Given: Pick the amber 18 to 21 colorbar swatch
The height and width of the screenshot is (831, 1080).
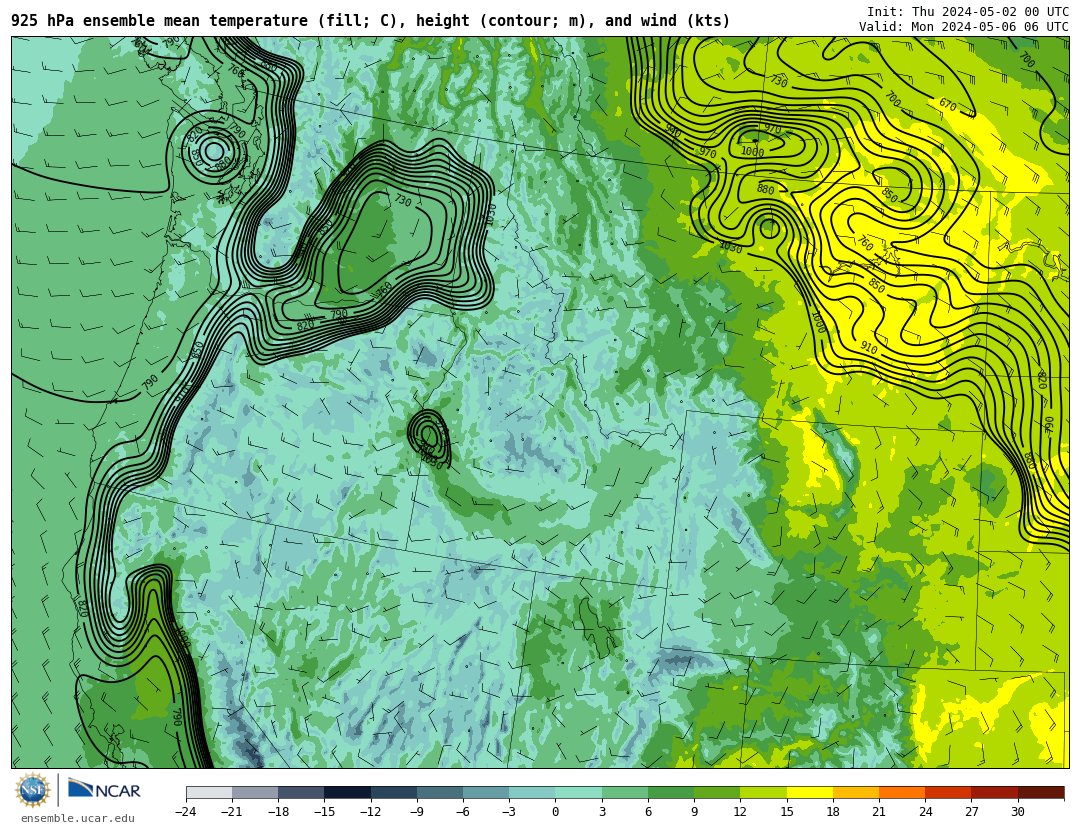Looking at the screenshot, I should click(855, 792).
